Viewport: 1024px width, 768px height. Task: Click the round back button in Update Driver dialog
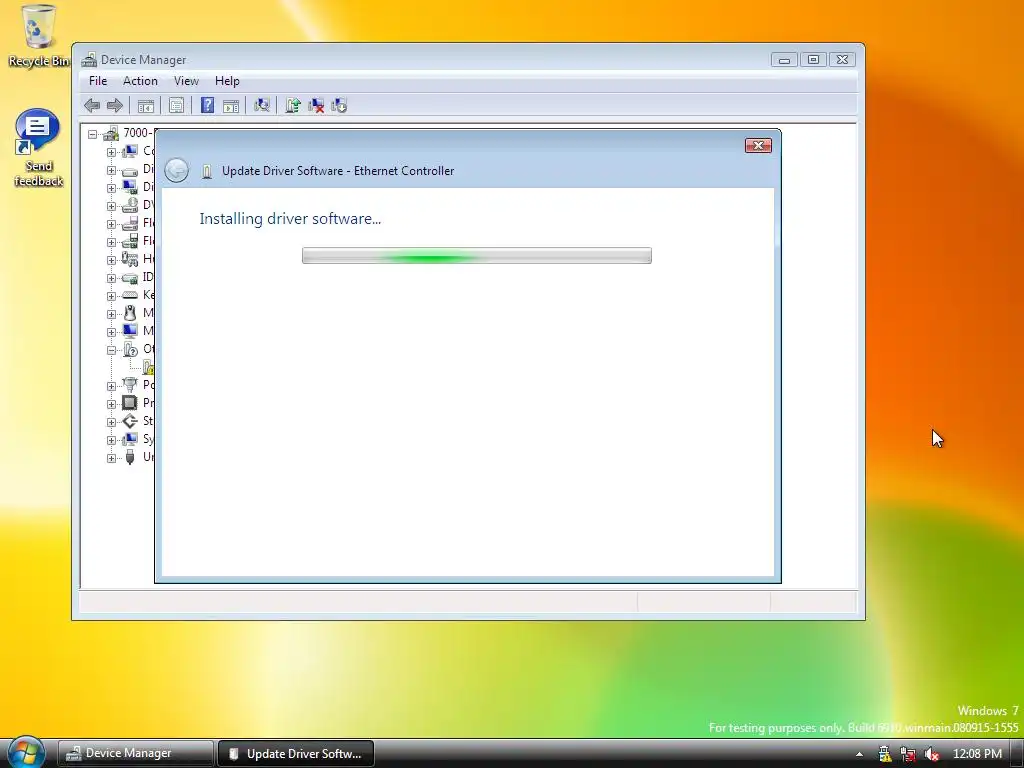pyautogui.click(x=176, y=170)
